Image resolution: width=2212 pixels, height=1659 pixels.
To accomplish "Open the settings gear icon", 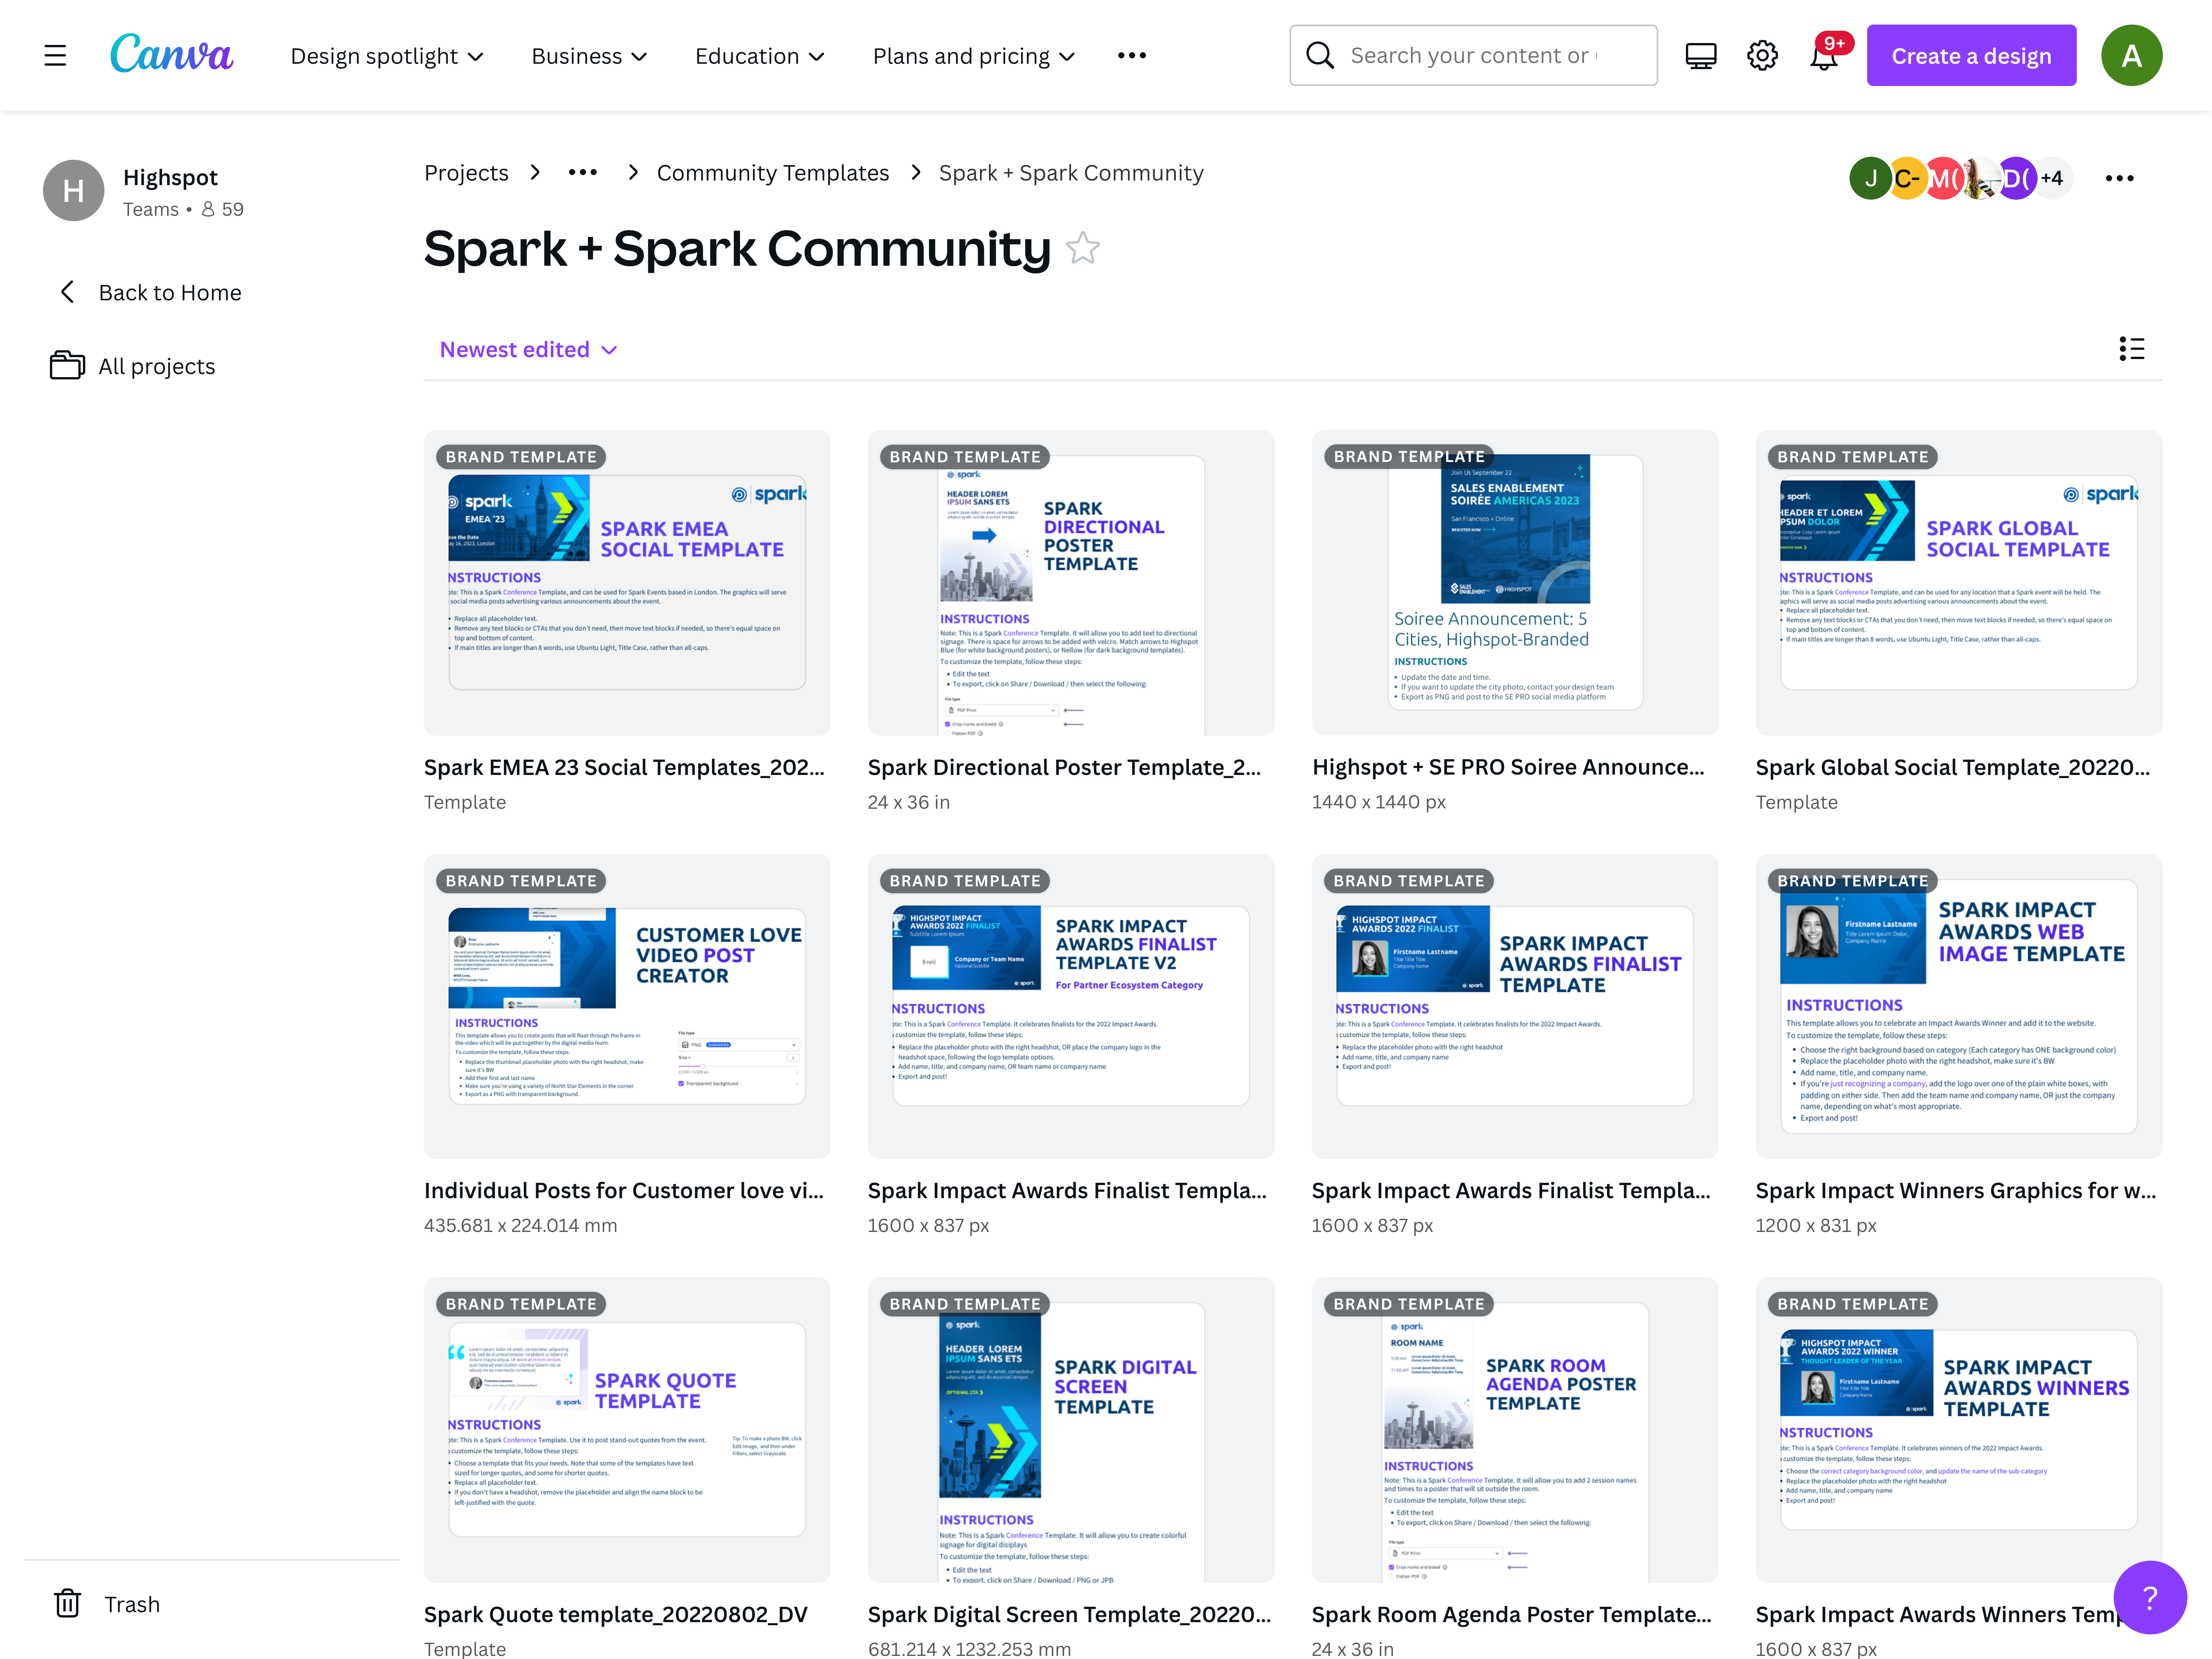I will click(1762, 56).
